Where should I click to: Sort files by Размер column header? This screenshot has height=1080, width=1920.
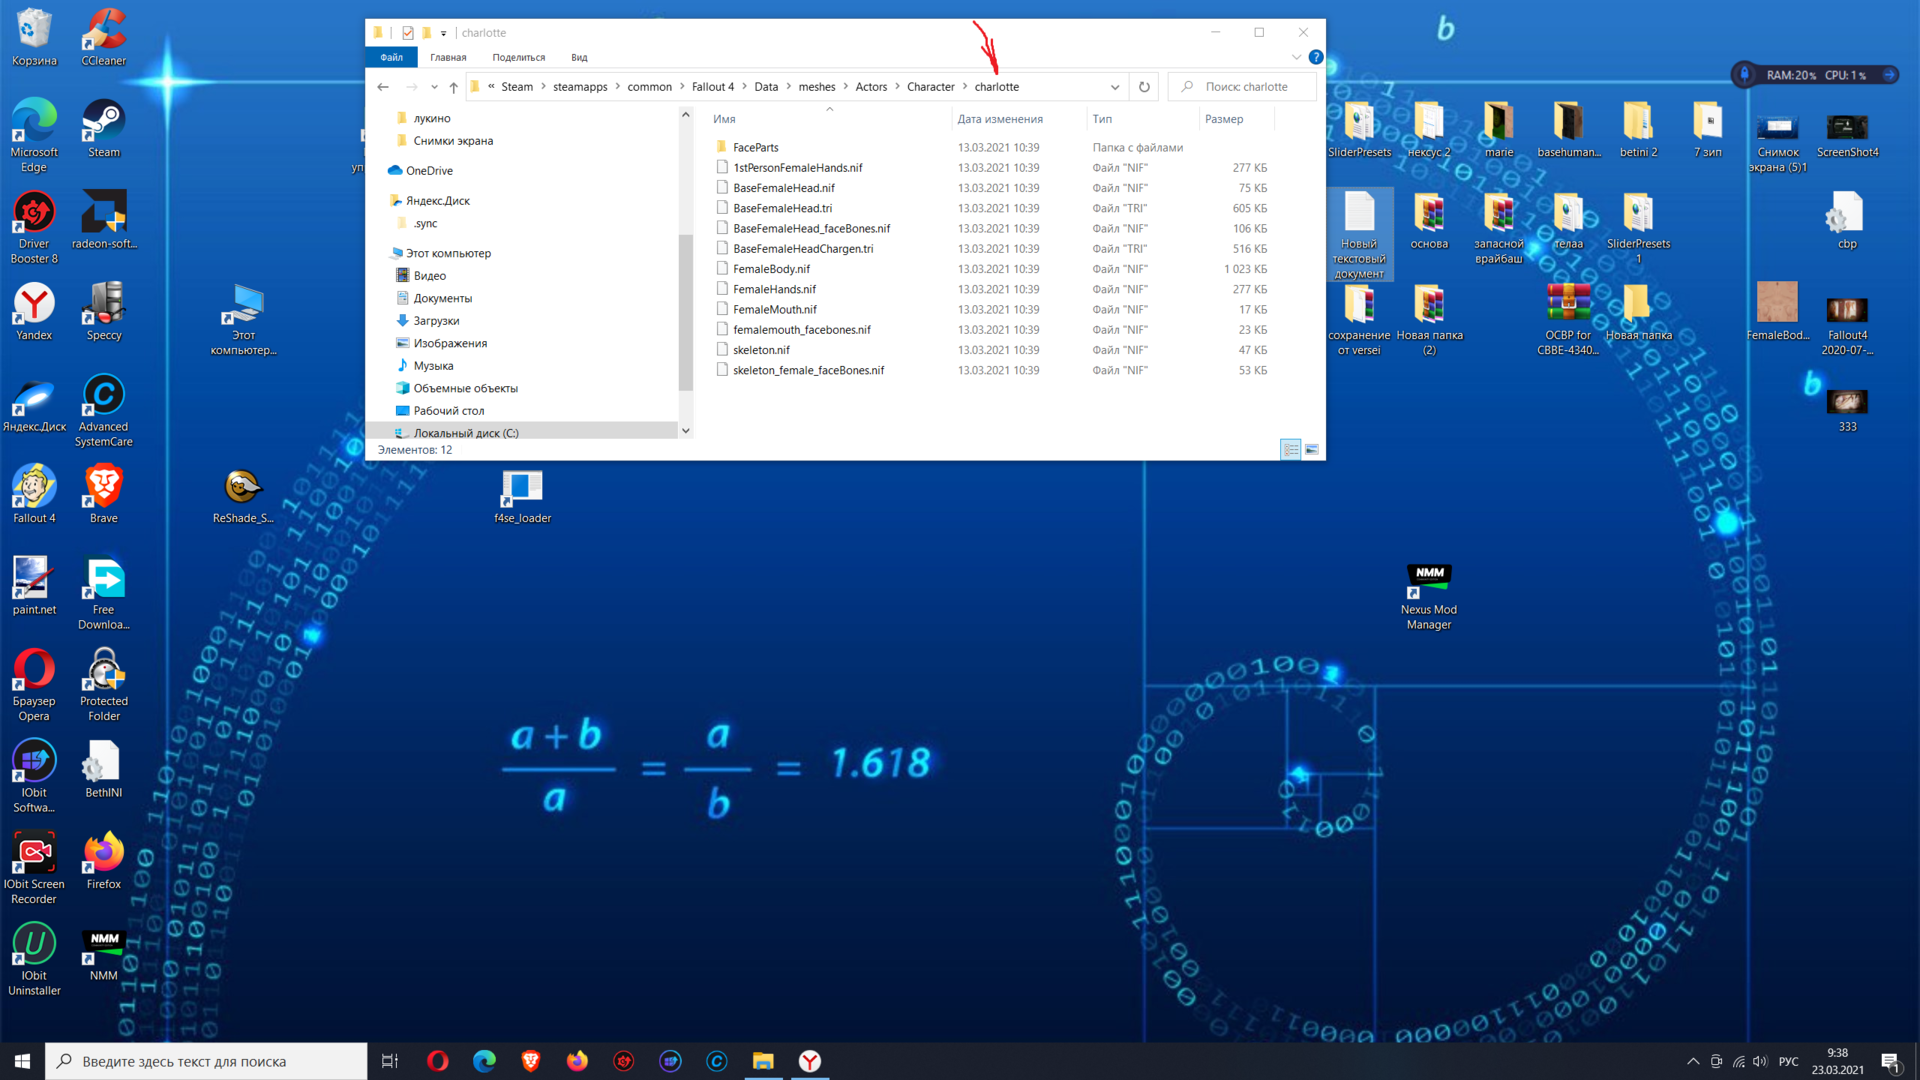pos(1224,119)
